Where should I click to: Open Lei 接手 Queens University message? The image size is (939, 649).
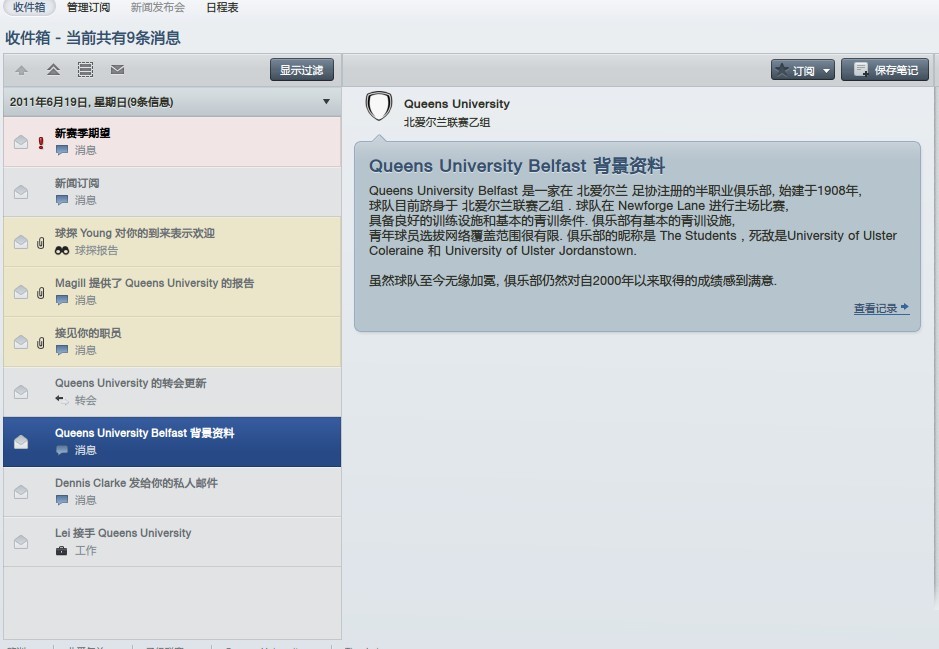pos(172,542)
